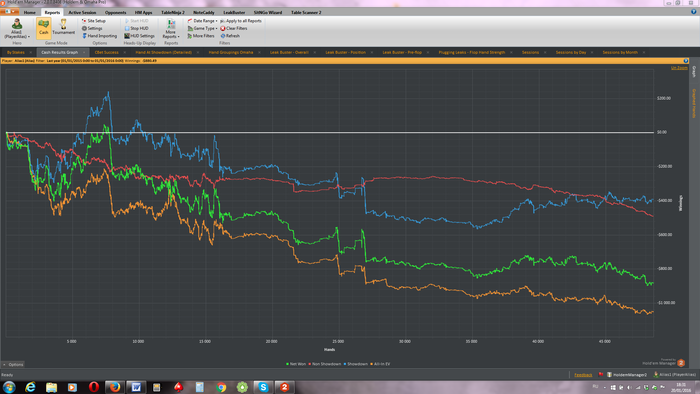This screenshot has height=394, width=700.
Task: Refresh the report
Action: (230, 36)
